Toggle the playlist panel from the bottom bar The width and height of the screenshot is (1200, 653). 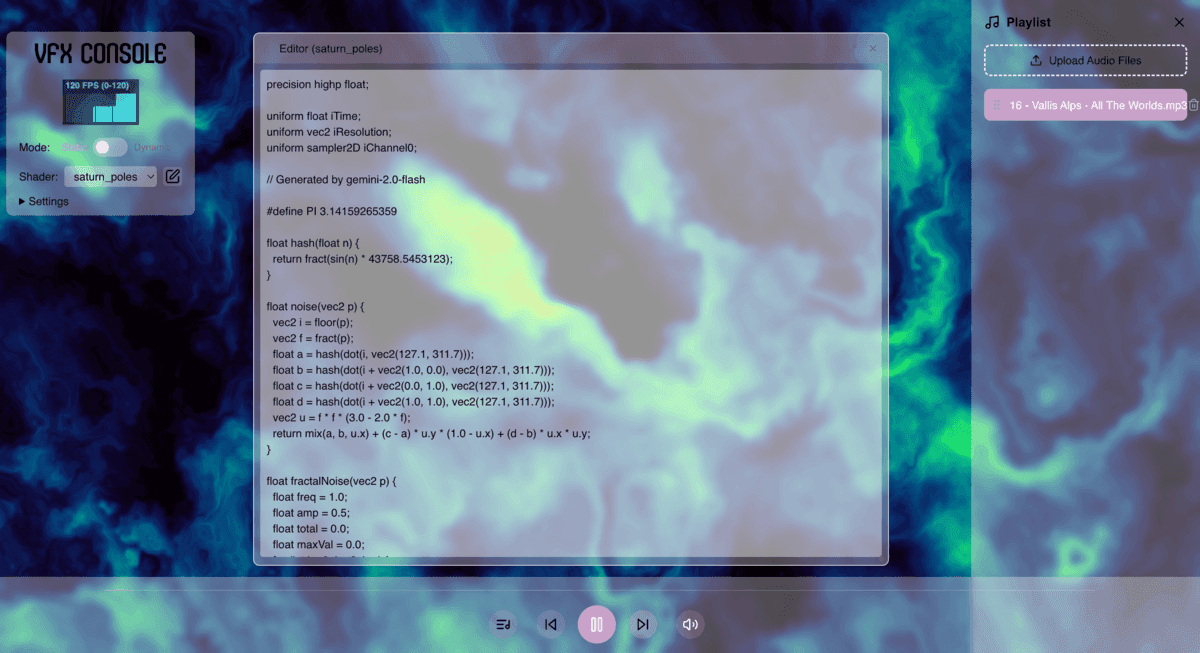[x=503, y=625]
